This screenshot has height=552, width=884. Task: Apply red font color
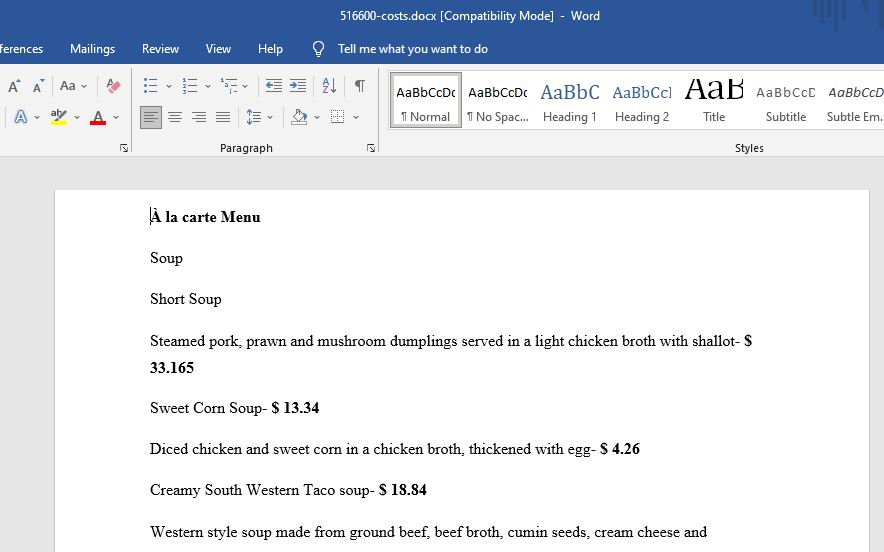[98, 117]
